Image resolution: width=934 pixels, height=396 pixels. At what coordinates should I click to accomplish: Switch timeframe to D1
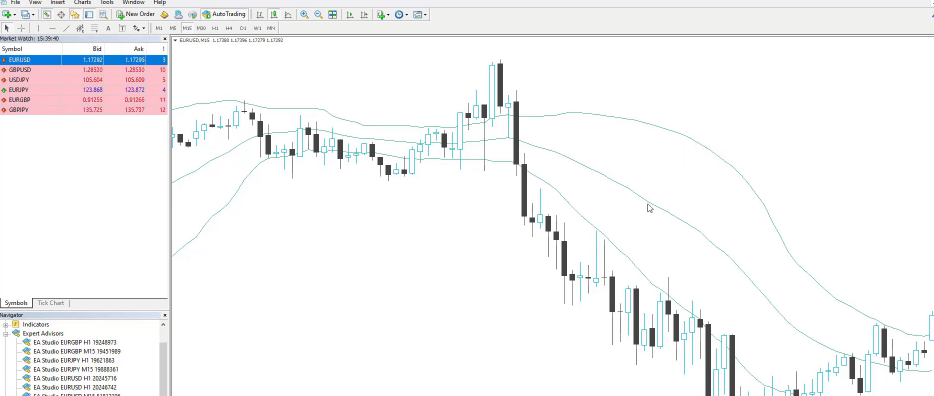(243, 28)
